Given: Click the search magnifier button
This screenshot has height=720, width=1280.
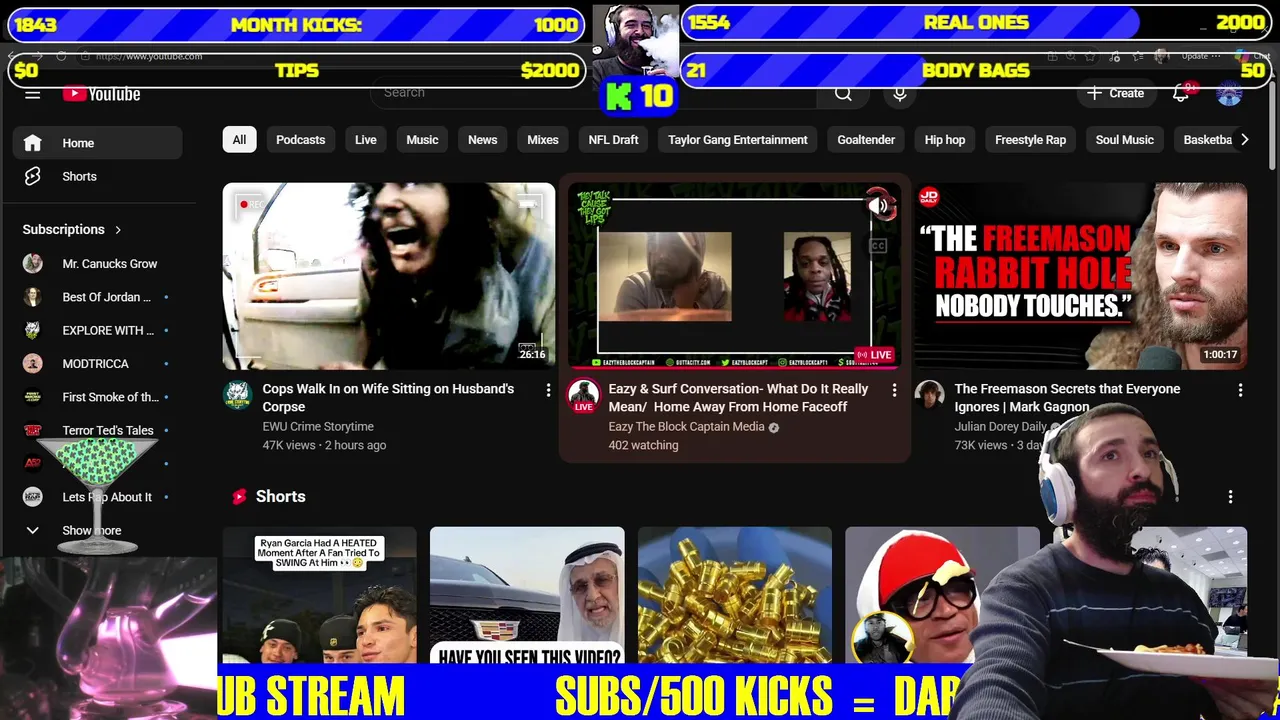Looking at the screenshot, I should coord(843,94).
